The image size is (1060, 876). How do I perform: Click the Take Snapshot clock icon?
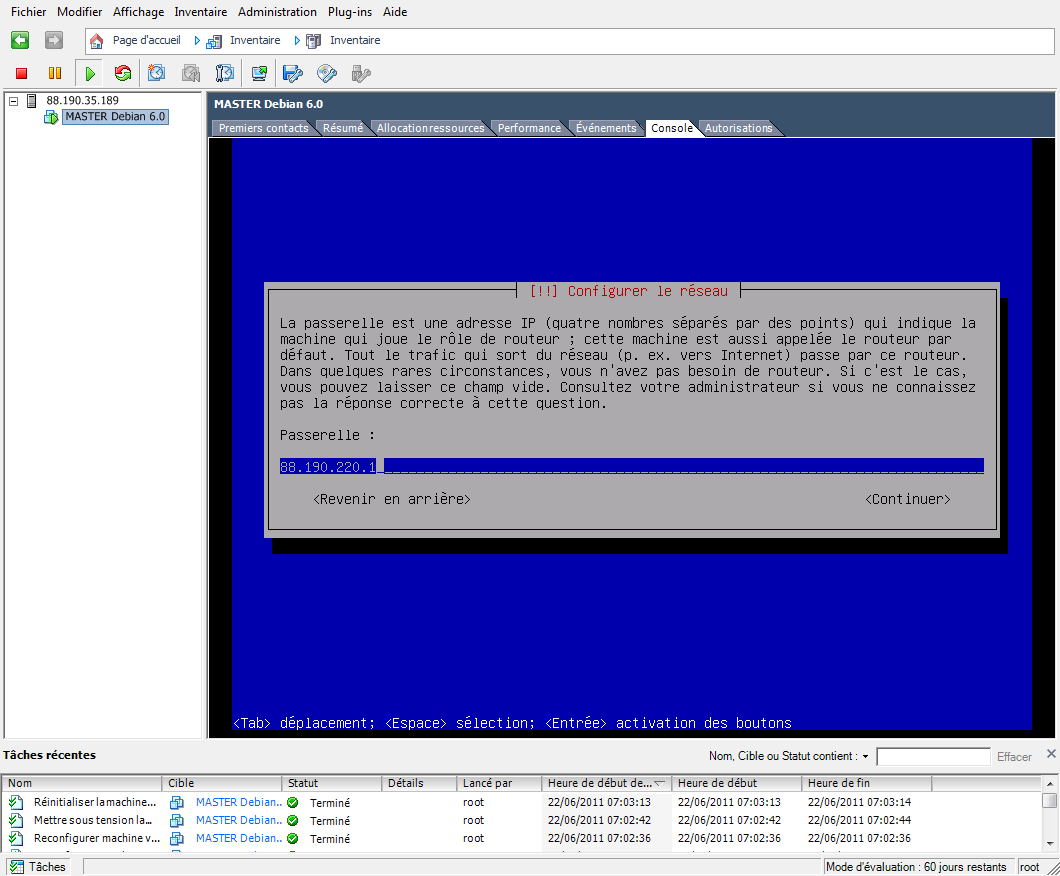[157, 73]
